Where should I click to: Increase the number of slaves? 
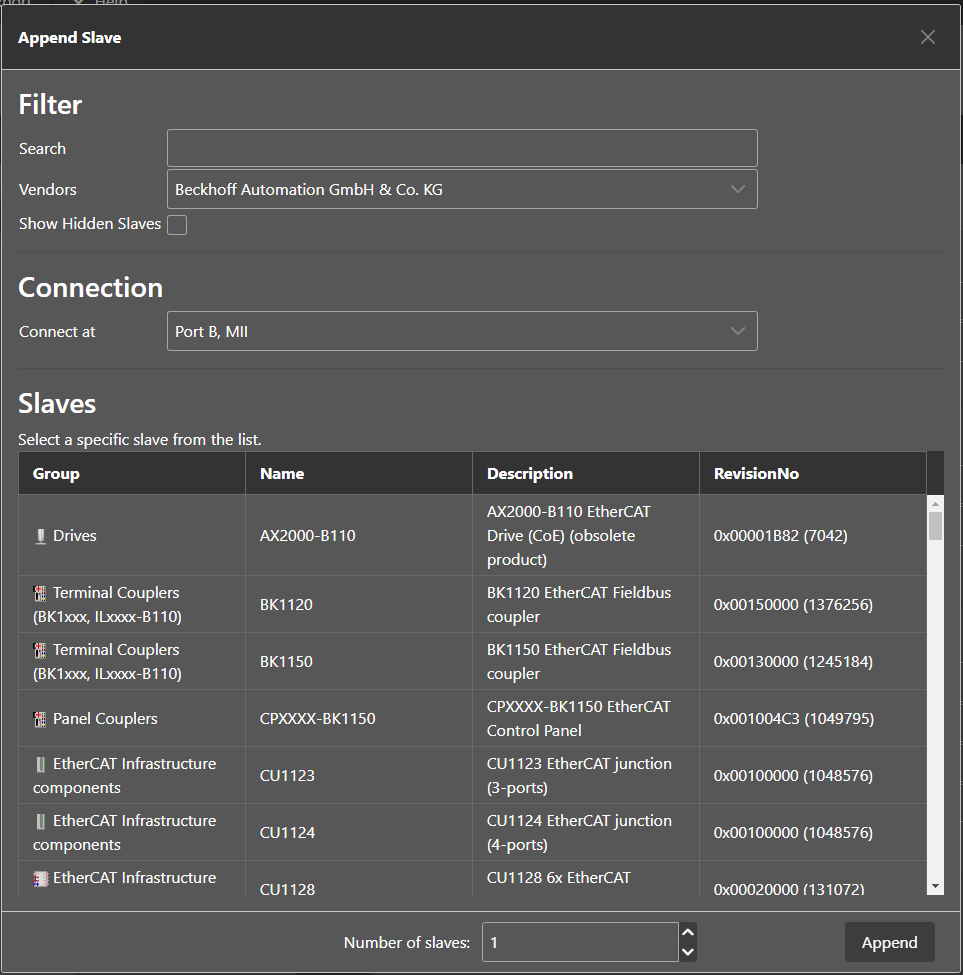(687, 932)
